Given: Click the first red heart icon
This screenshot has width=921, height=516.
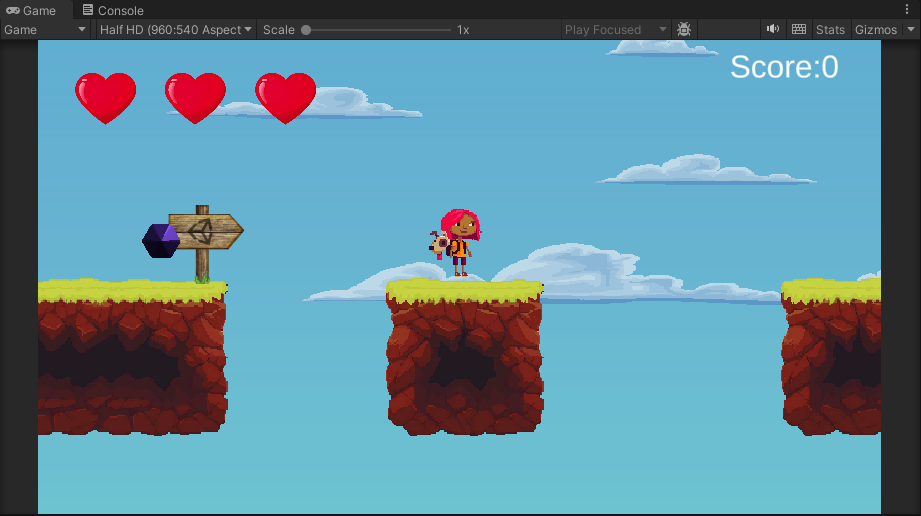Looking at the screenshot, I should click(x=106, y=98).
